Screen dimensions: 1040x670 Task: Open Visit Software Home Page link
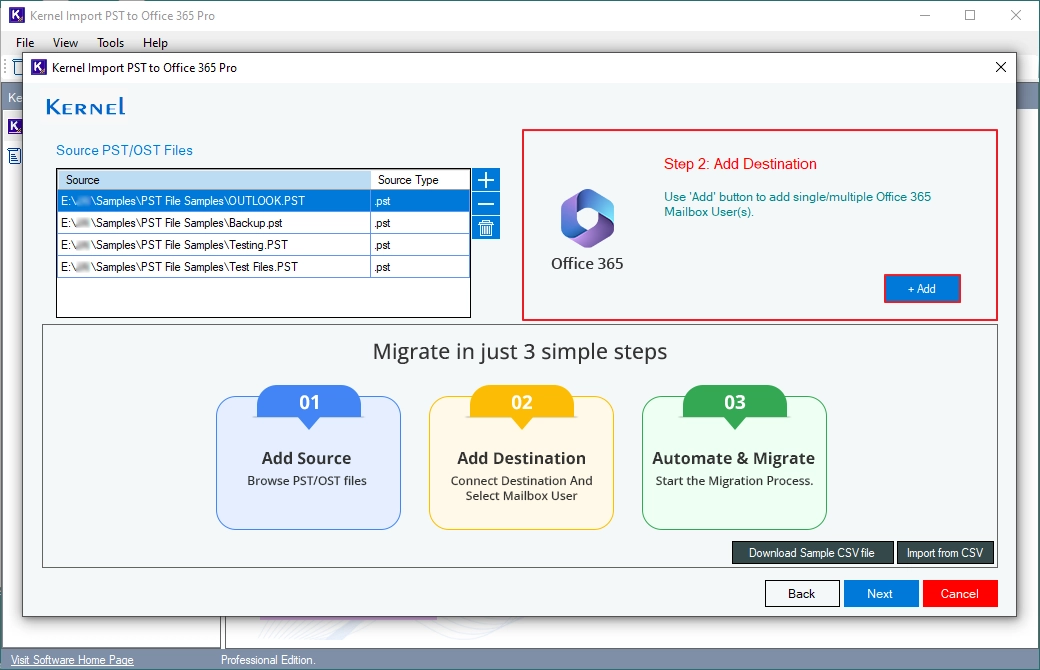tap(72, 659)
